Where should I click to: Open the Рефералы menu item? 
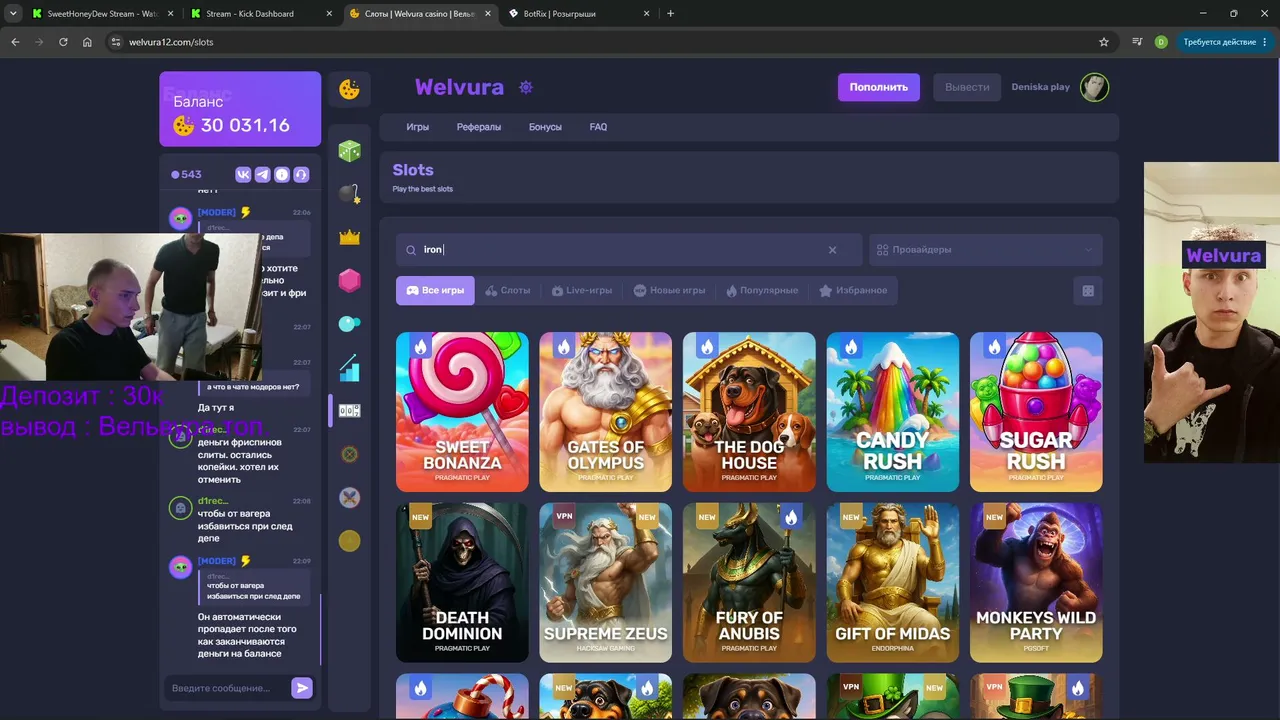pyautogui.click(x=479, y=127)
